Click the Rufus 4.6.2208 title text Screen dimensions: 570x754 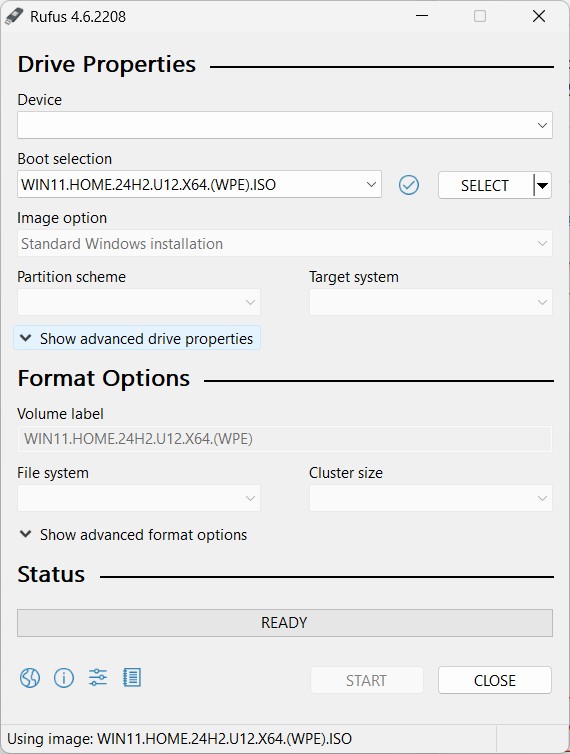click(78, 16)
